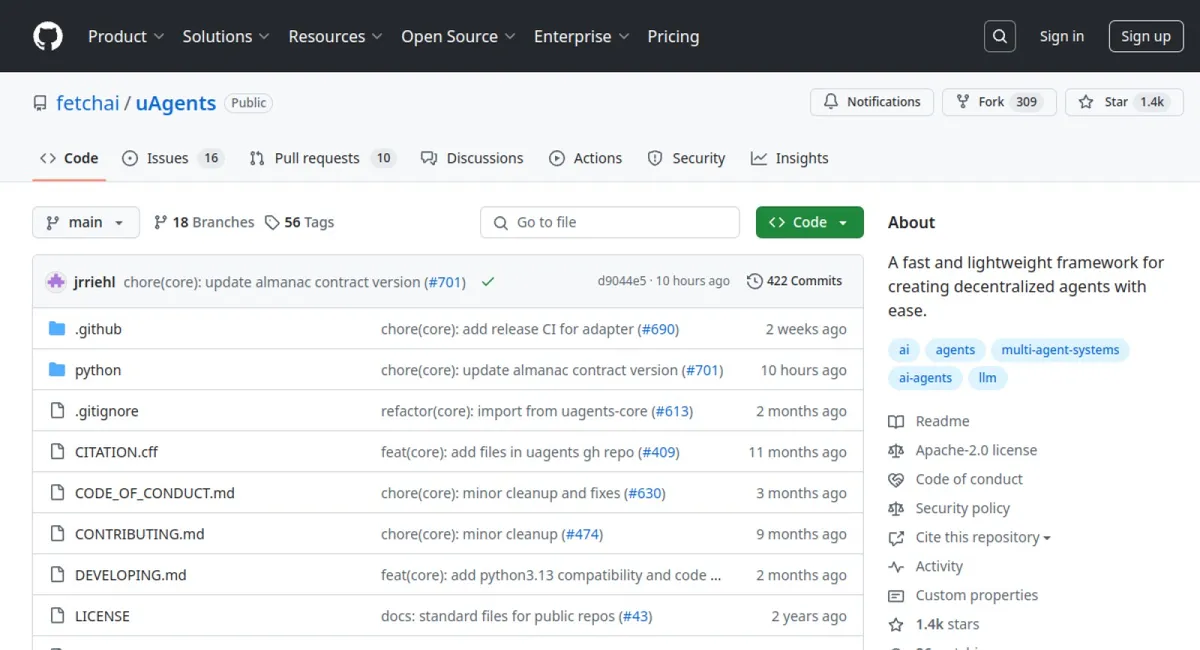The width and height of the screenshot is (1200, 650).
Task: Click the green commit status checkmark
Action: coord(488,282)
